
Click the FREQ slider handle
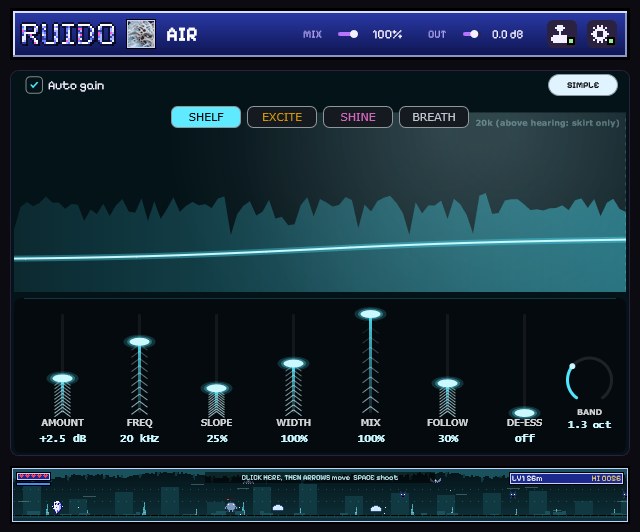tap(140, 341)
